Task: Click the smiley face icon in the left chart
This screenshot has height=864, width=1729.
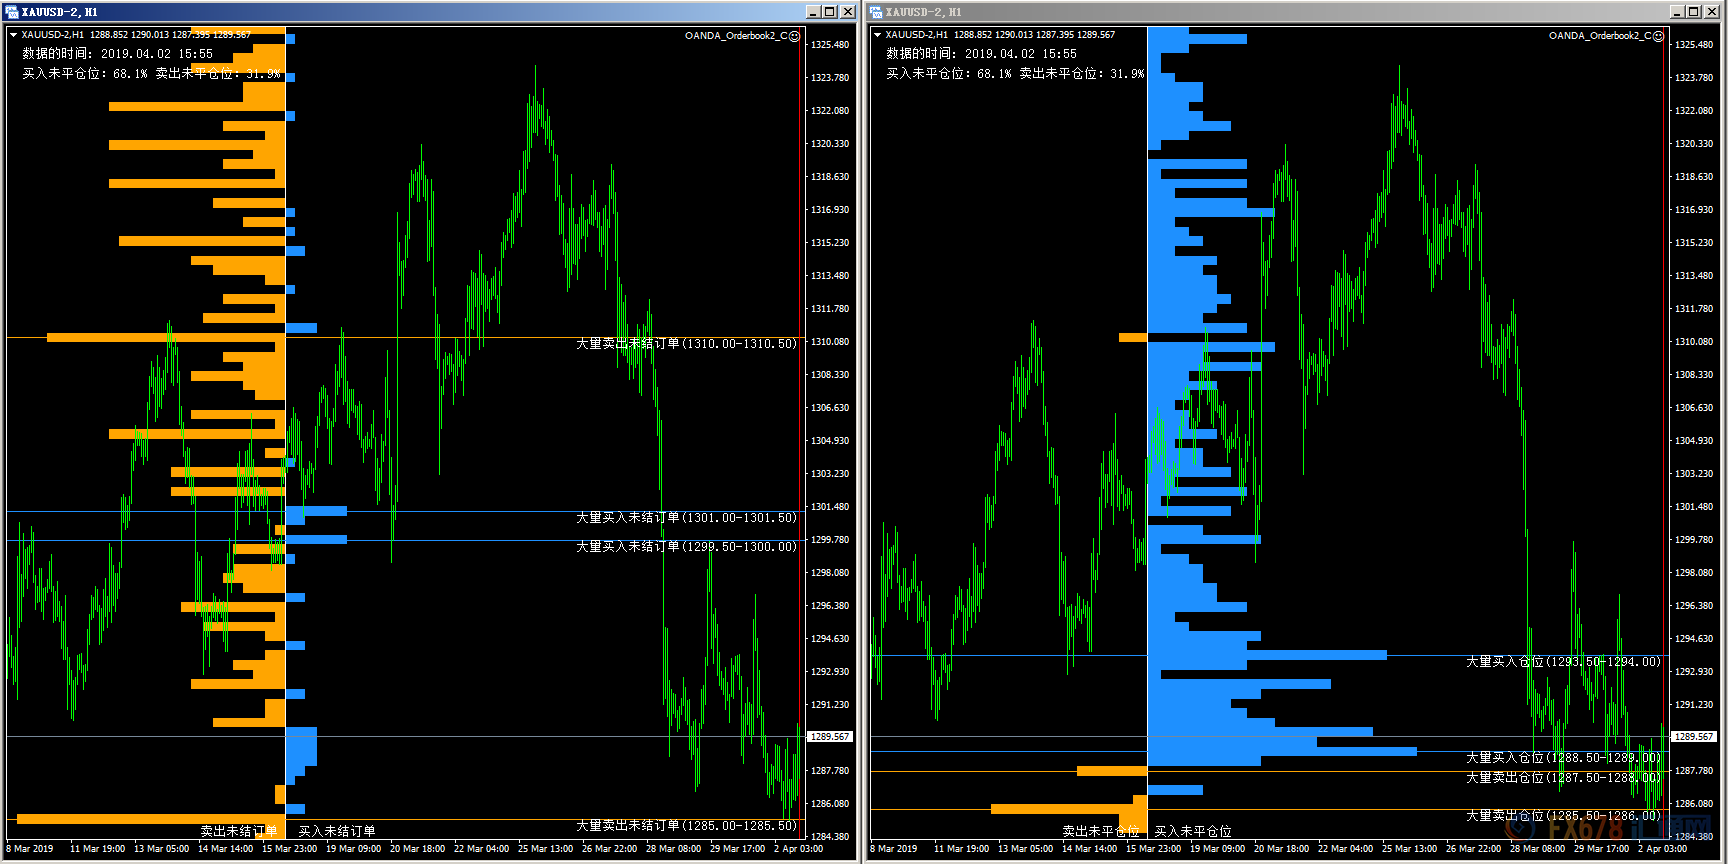Action: (x=795, y=36)
